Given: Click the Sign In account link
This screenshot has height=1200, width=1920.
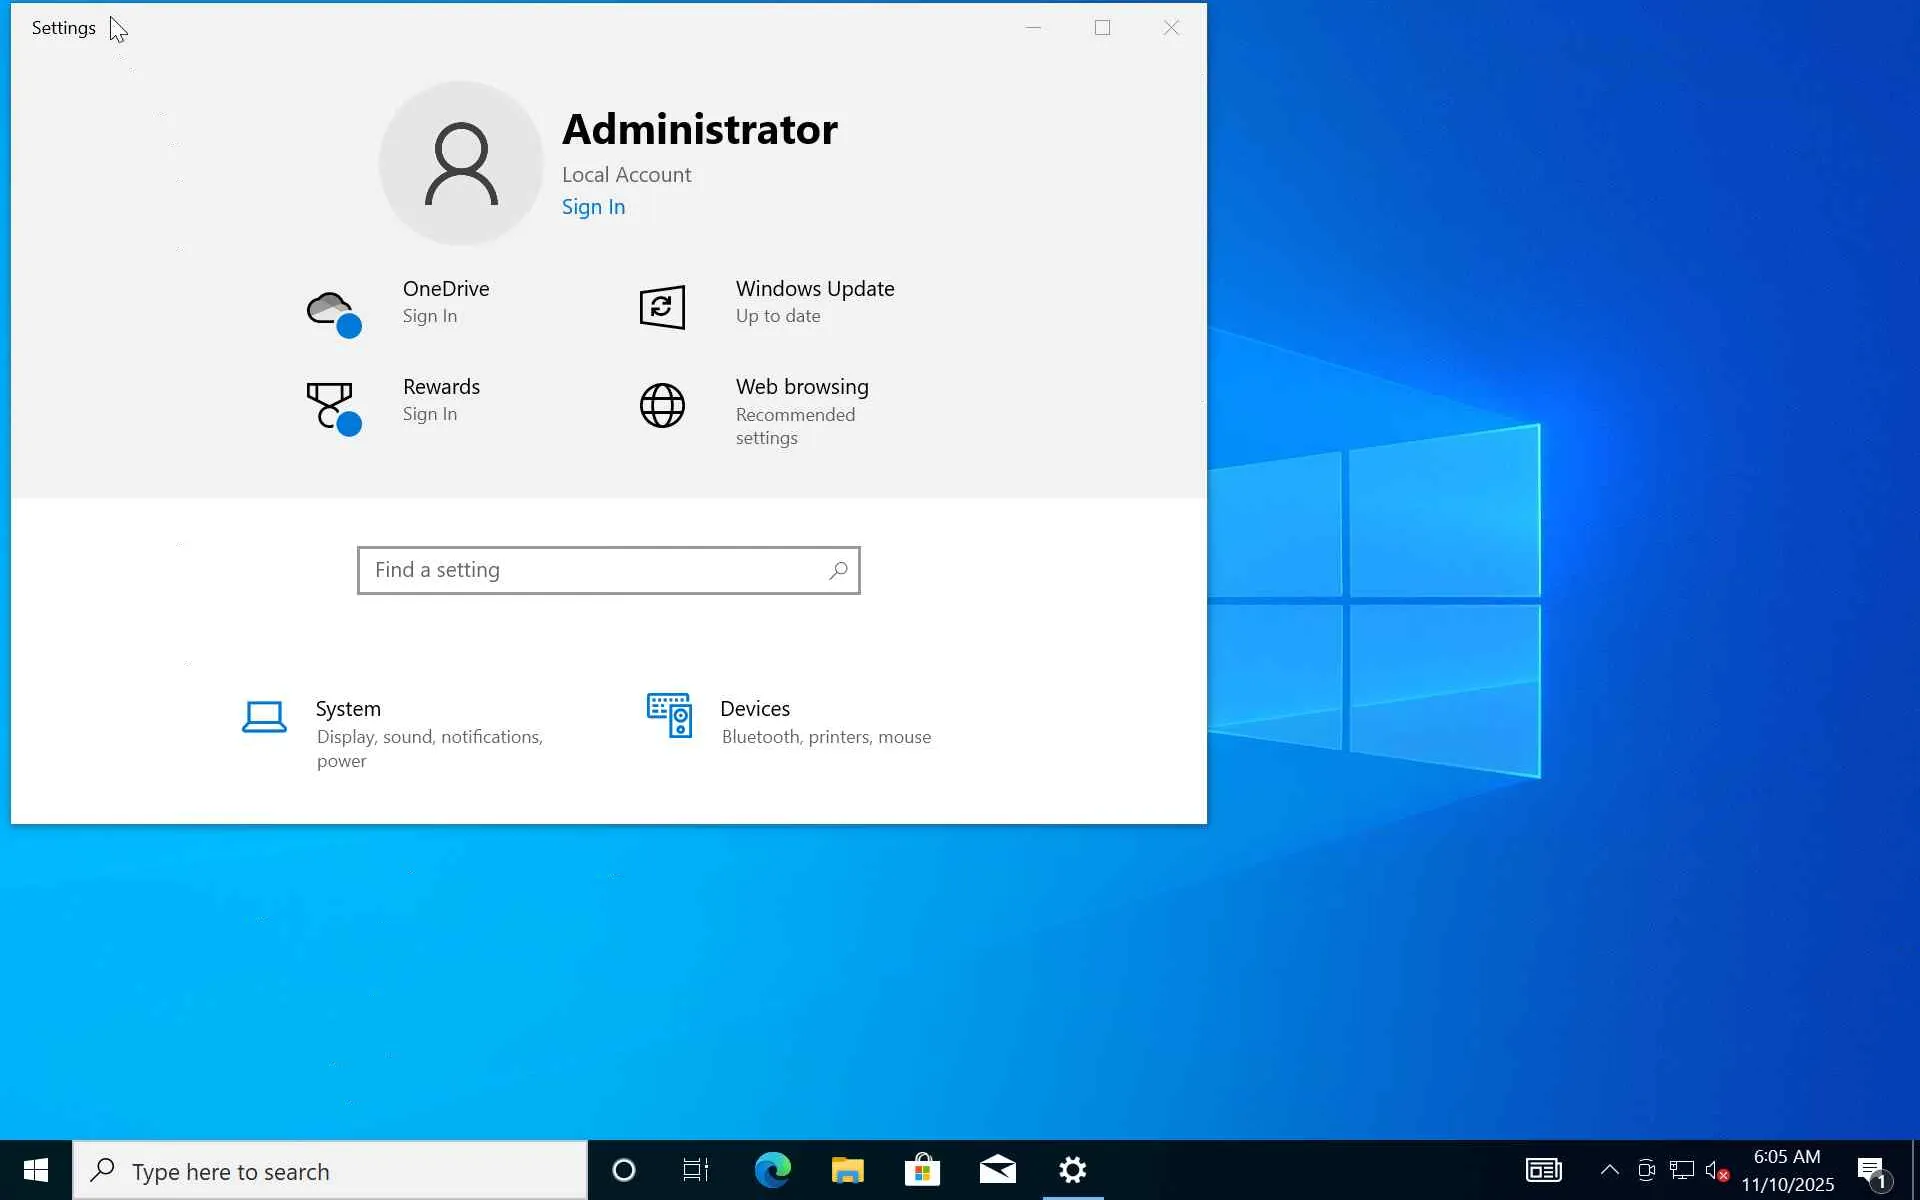Looking at the screenshot, I should [x=593, y=207].
